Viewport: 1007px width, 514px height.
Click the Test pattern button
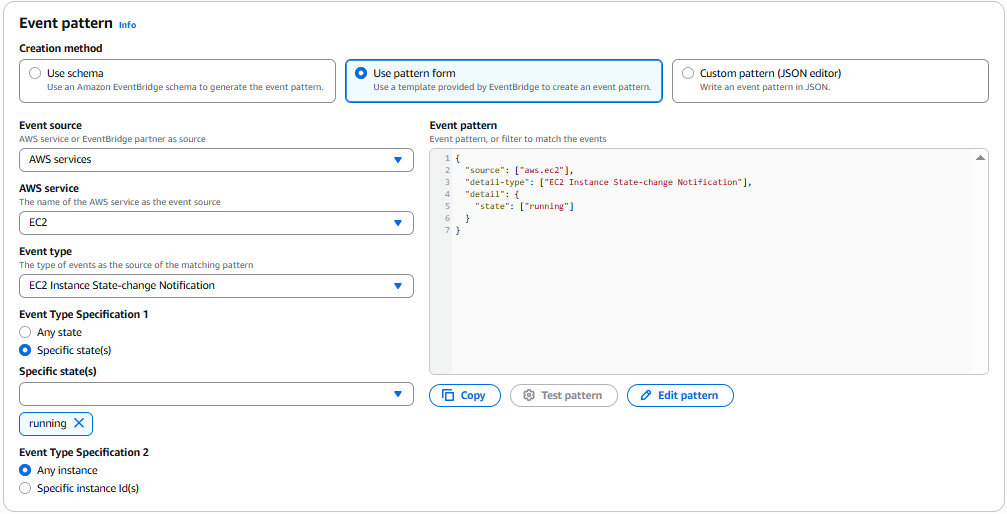(x=563, y=395)
